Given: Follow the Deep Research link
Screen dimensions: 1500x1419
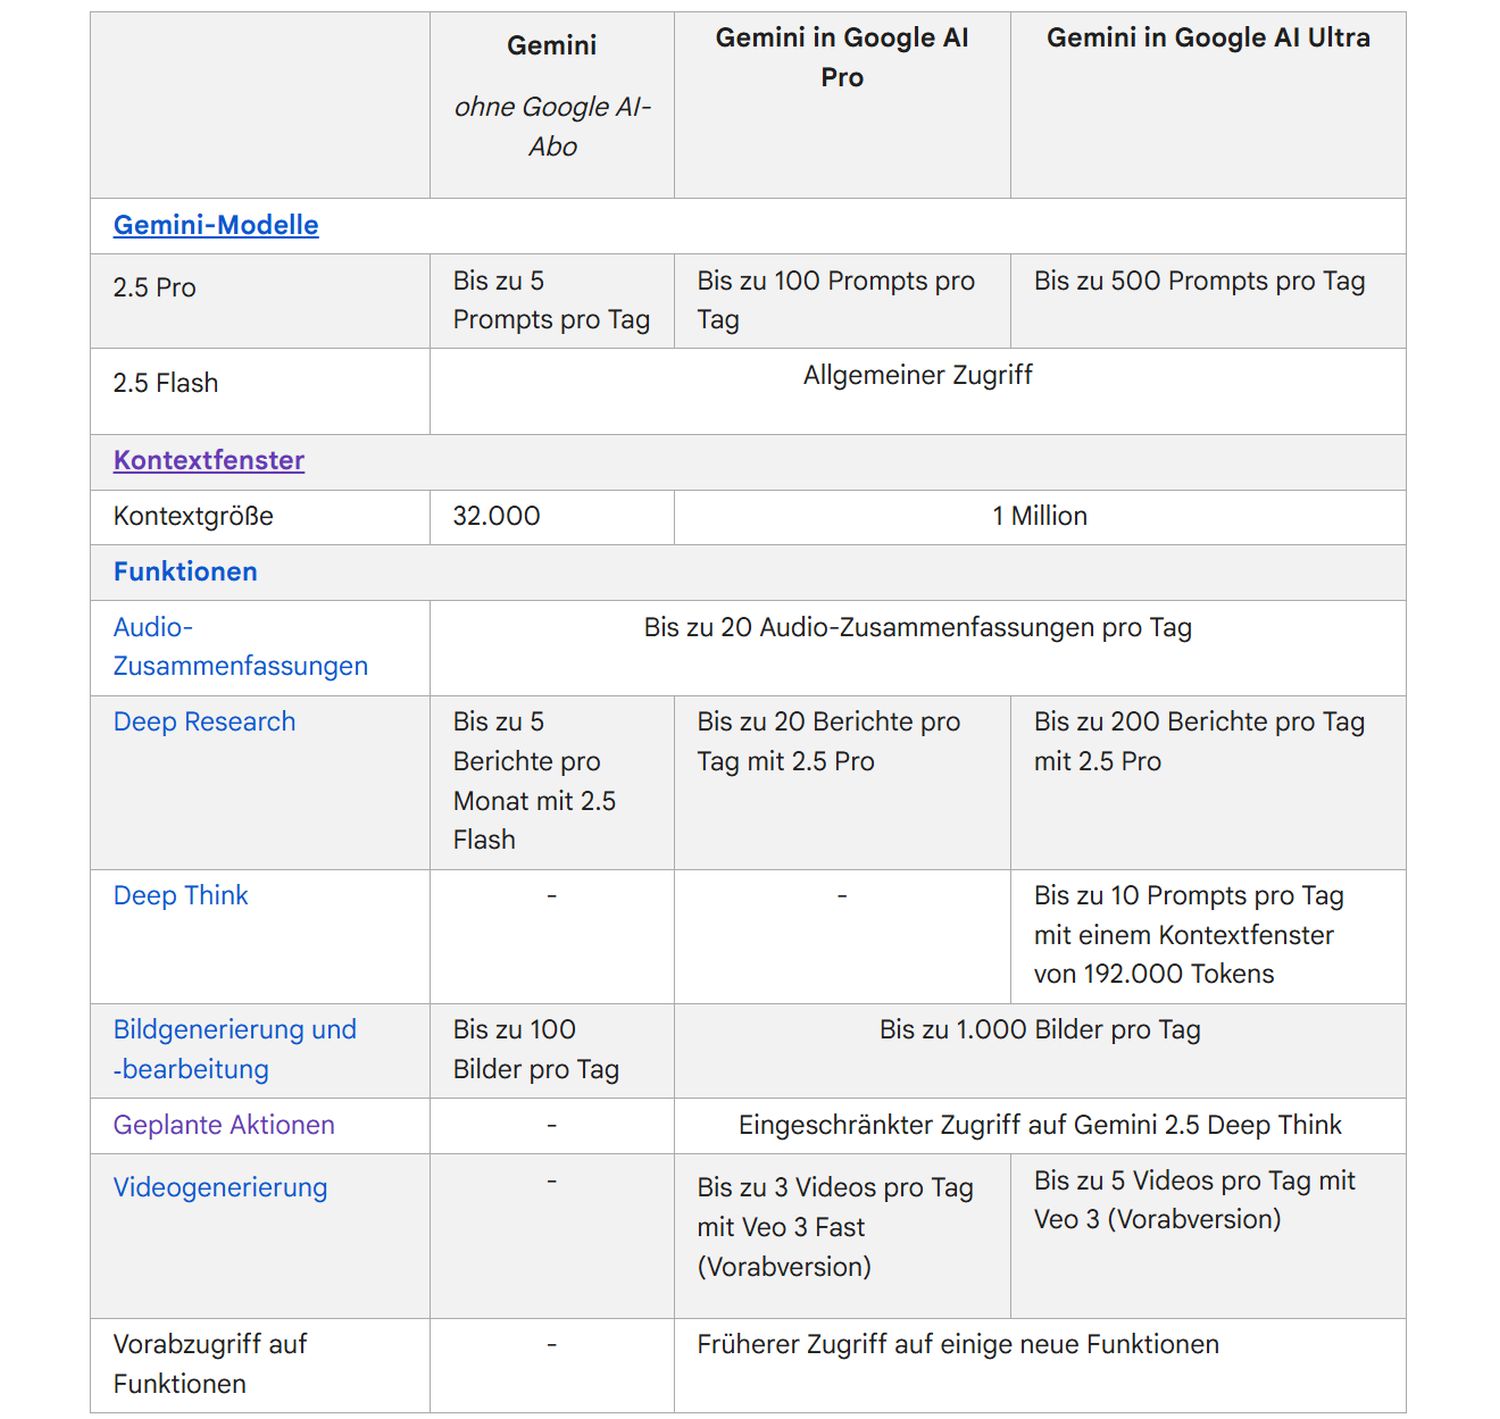Looking at the screenshot, I should pos(204,722).
